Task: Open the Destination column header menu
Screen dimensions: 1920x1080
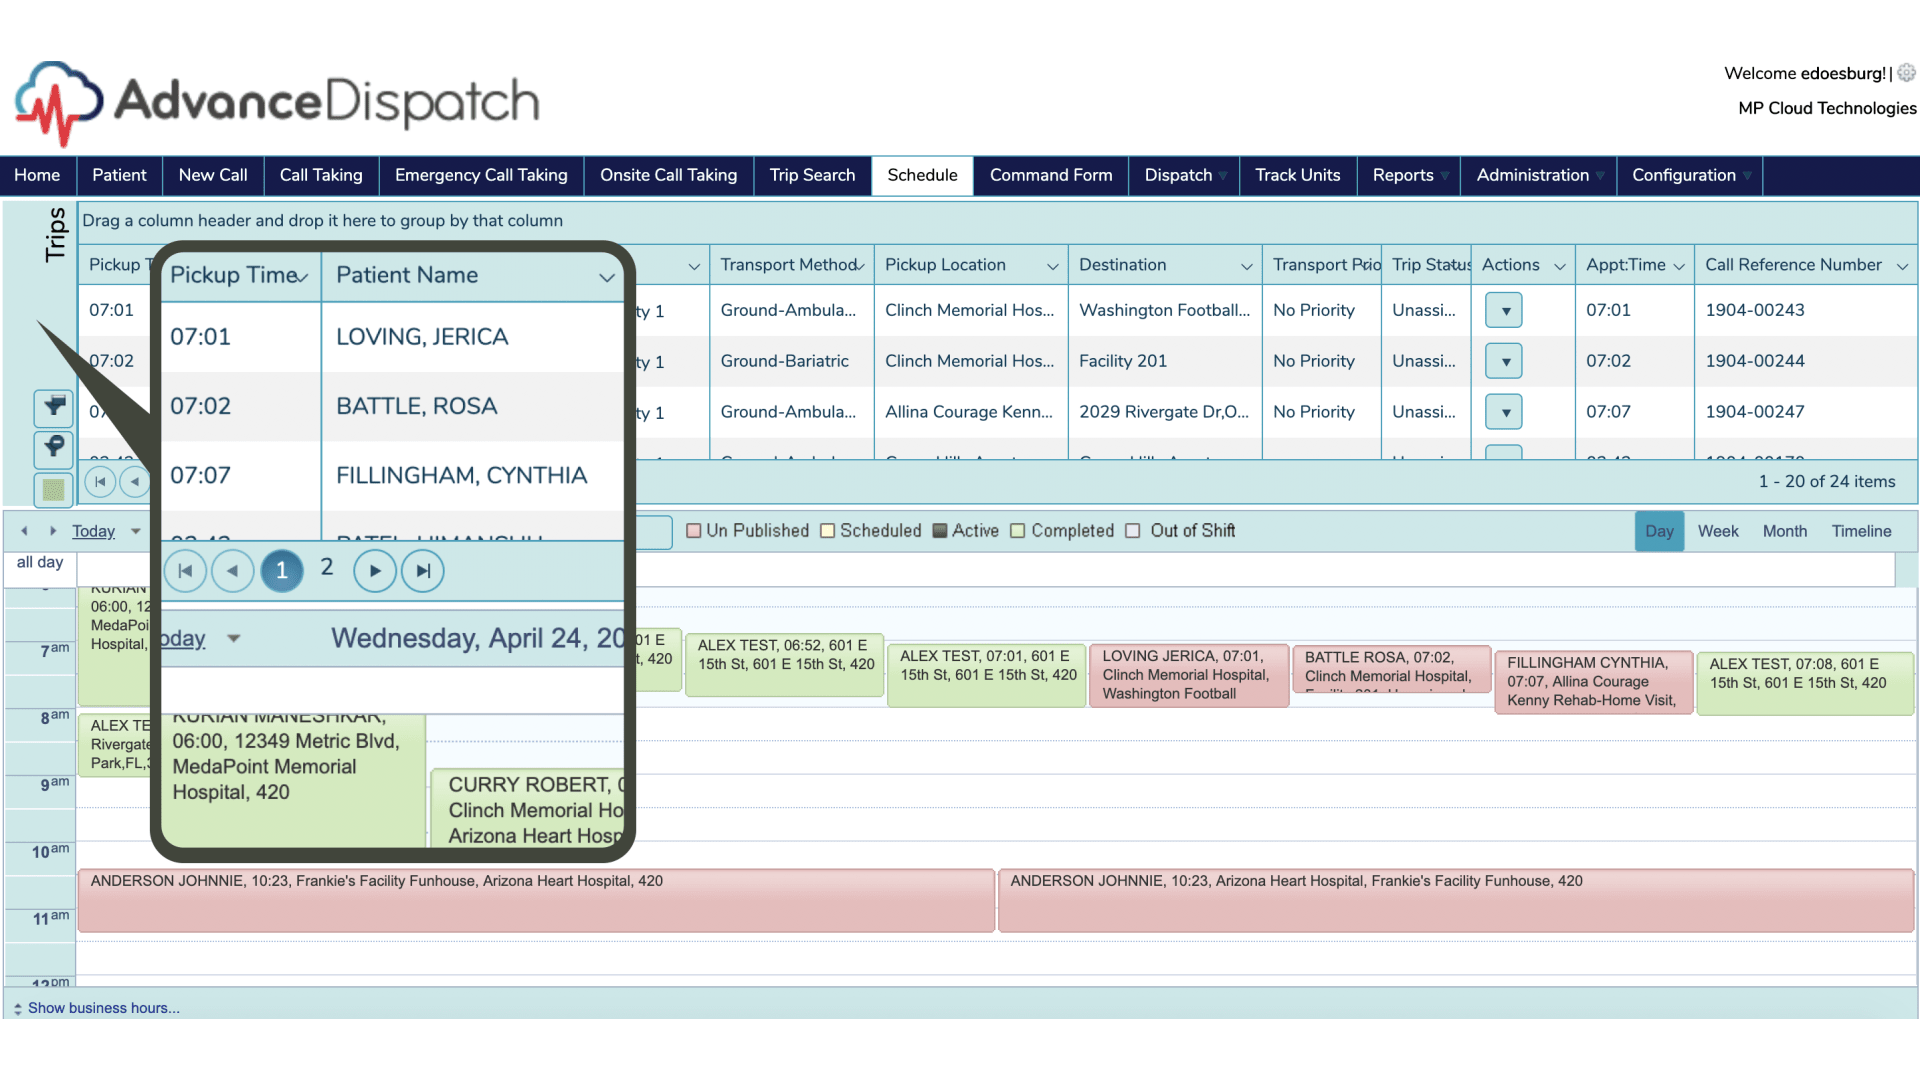Action: pos(1246,266)
